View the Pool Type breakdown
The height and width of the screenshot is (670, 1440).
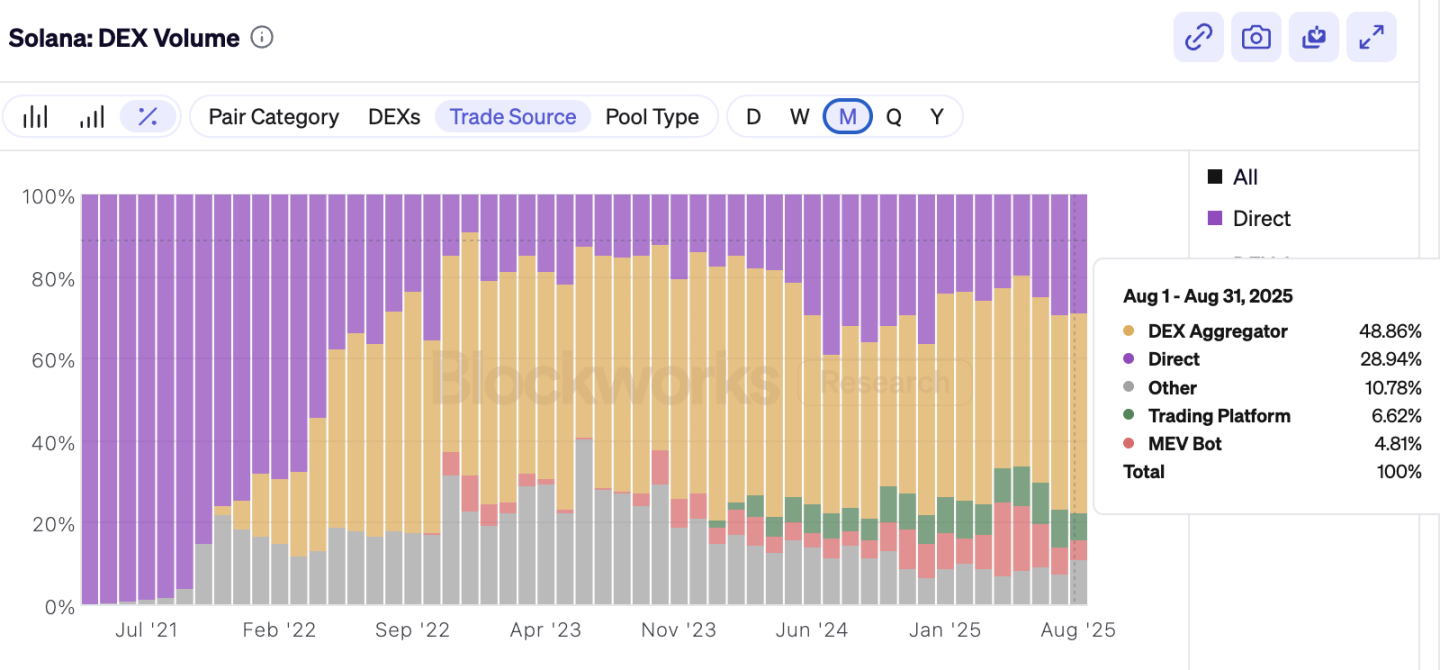point(652,117)
